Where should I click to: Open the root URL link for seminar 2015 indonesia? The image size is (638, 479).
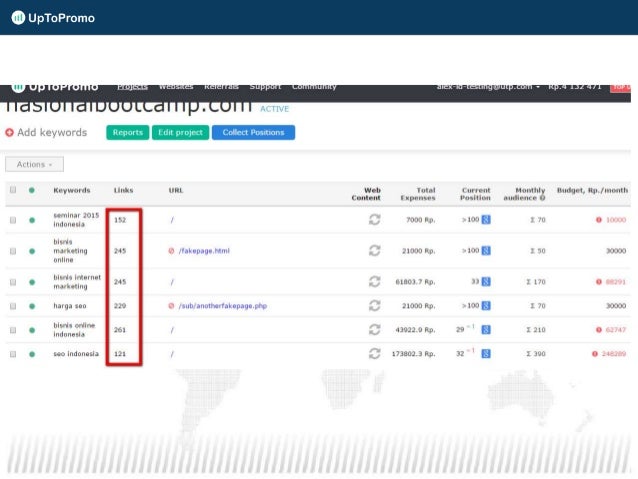(172, 220)
